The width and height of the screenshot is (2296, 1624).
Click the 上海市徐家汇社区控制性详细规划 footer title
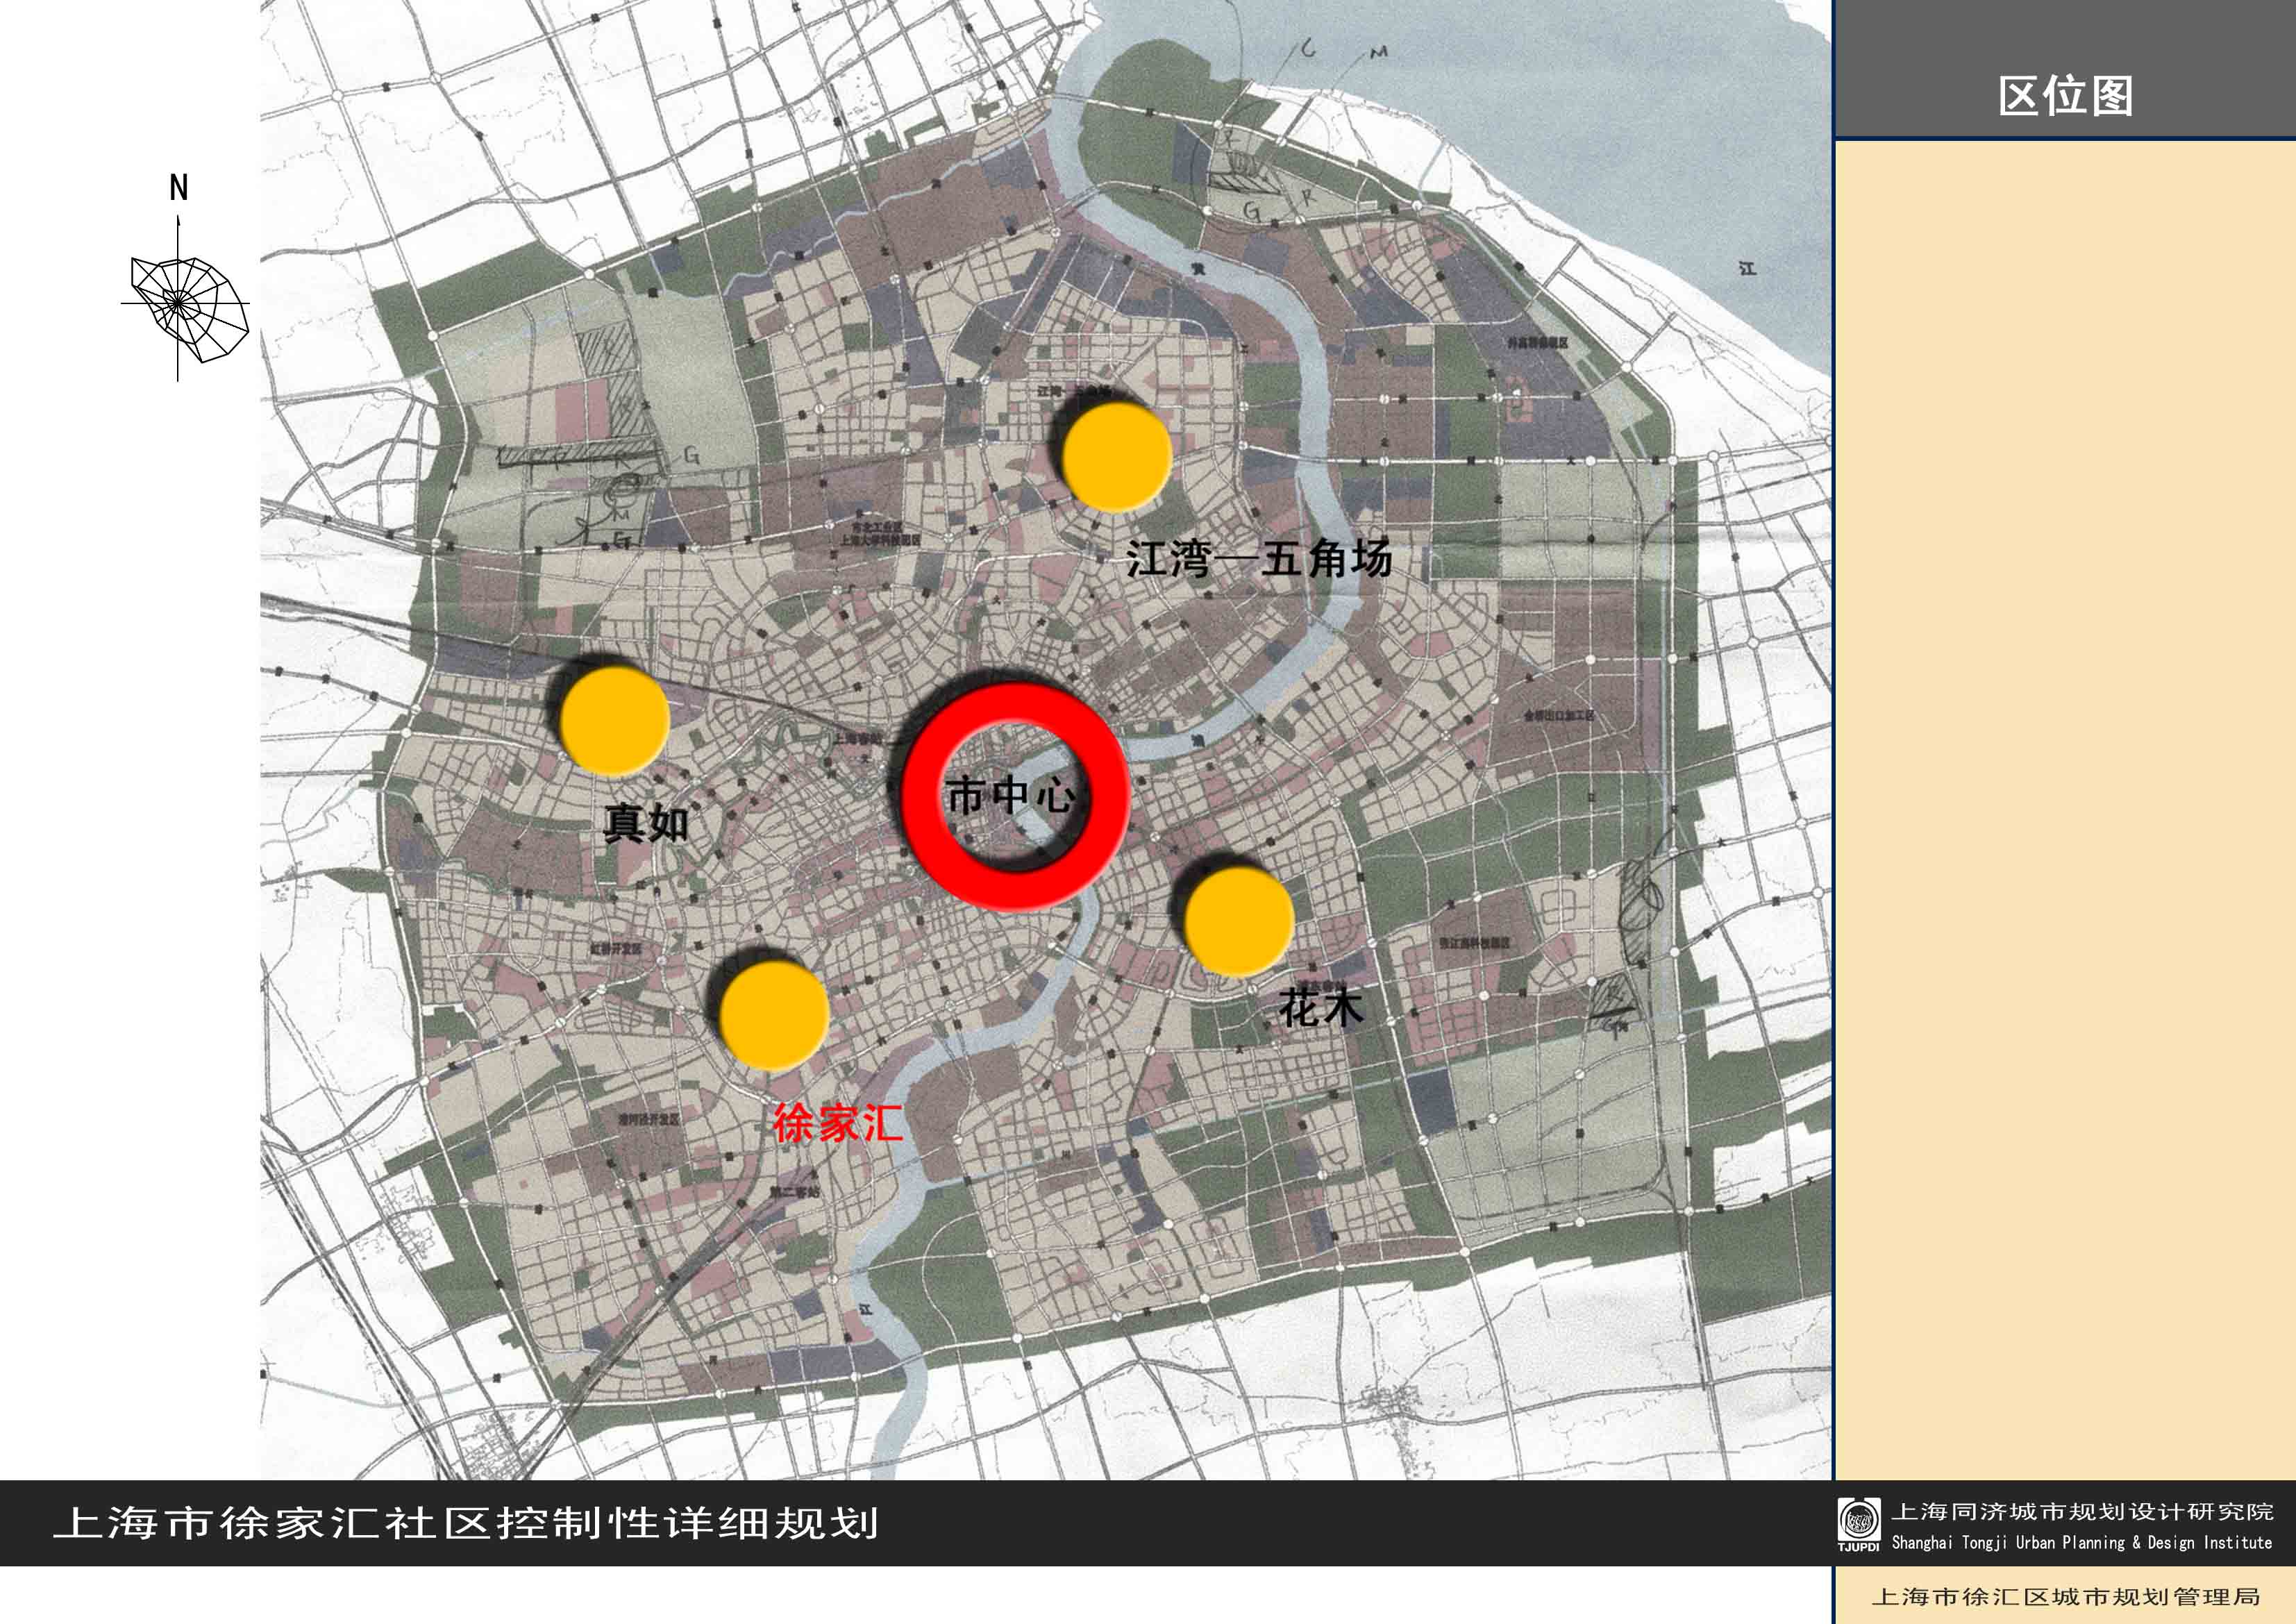[466, 1523]
